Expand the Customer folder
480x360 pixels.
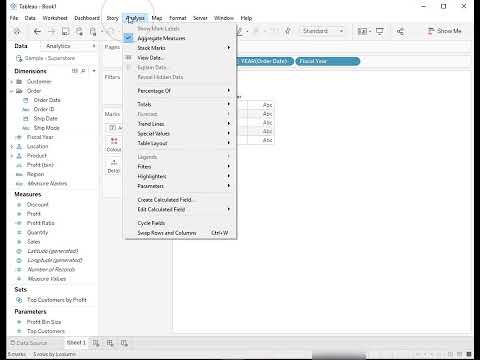click(x=12, y=82)
